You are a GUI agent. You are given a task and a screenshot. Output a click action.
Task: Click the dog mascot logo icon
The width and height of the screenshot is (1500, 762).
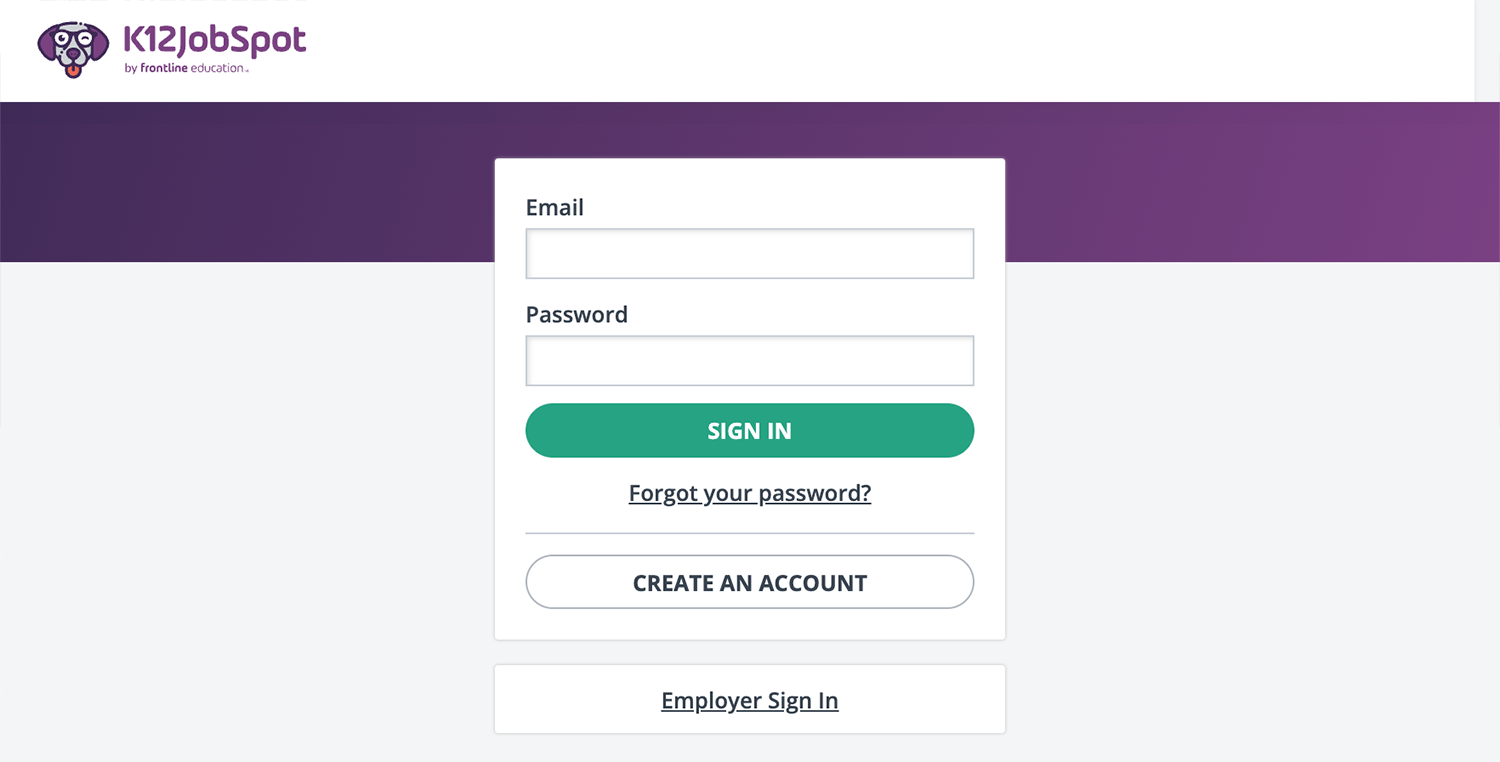[73, 50]
